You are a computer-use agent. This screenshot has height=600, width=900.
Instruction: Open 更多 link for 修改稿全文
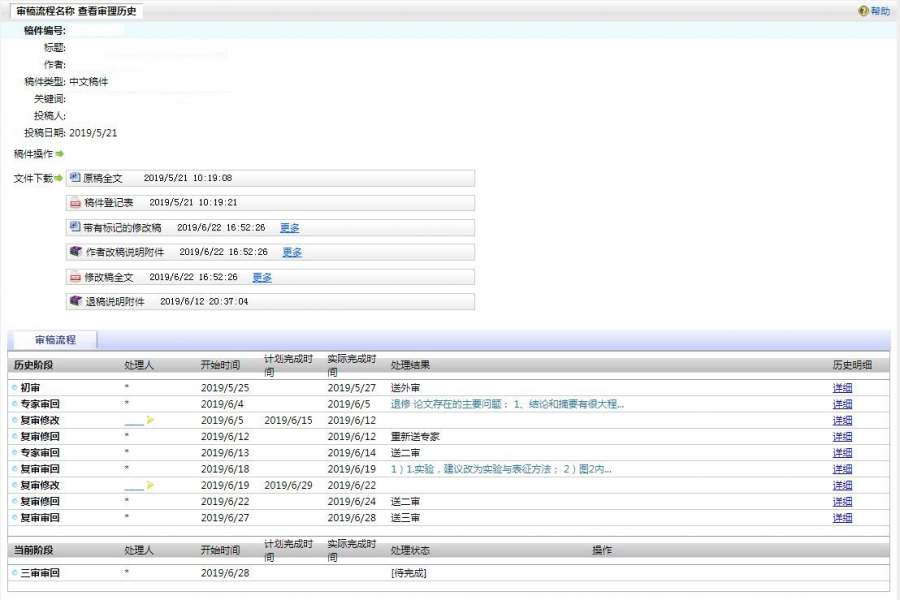[x=262, y=277]
